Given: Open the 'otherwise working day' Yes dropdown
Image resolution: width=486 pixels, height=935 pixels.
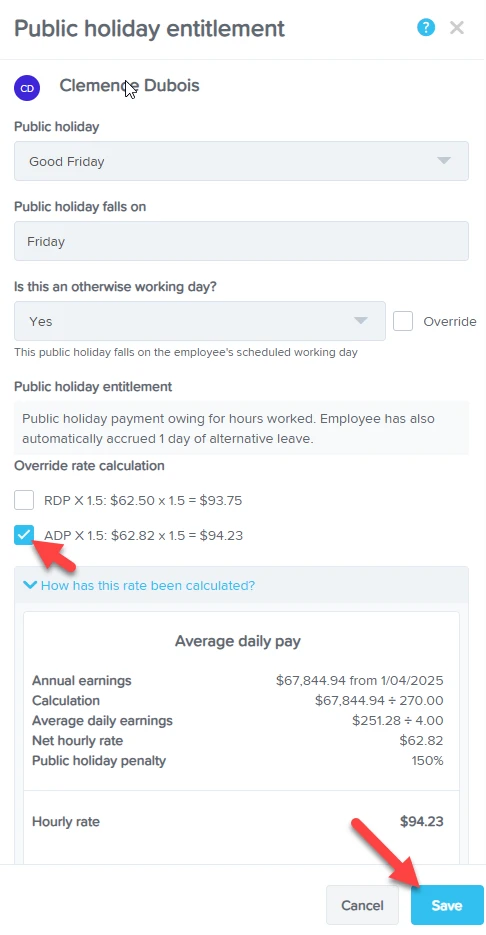Looking at the screenshot, I should click(x=200, y=321).
